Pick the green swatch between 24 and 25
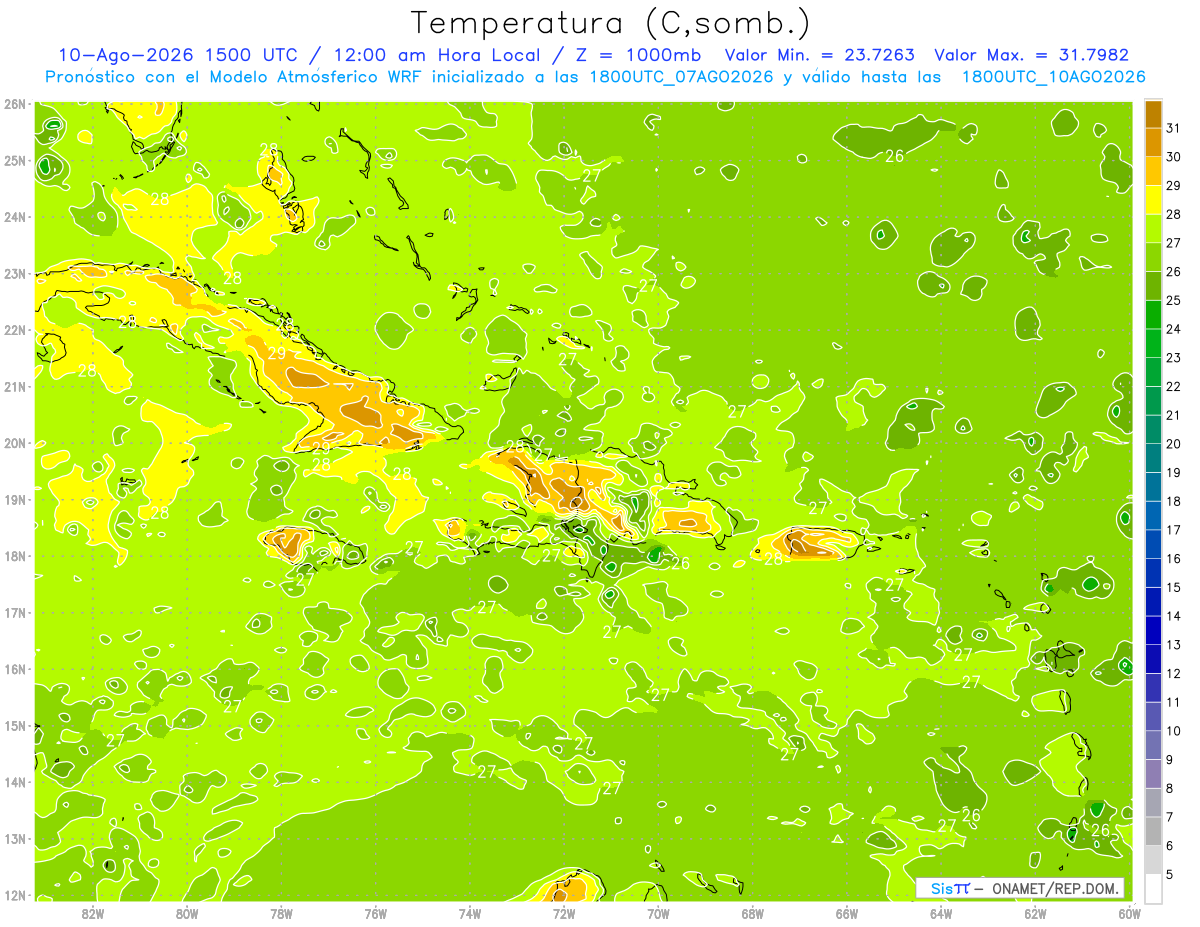The width and height of the screenshot is (1200, 927). coord(1153,315)
